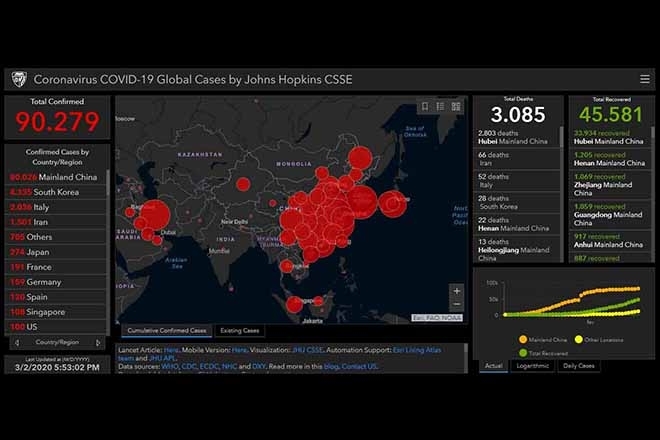The width and height of the screenshot is (660, 440).
Task: Go to next Country/Region list with right arrow
Action: tap(100, 342)
